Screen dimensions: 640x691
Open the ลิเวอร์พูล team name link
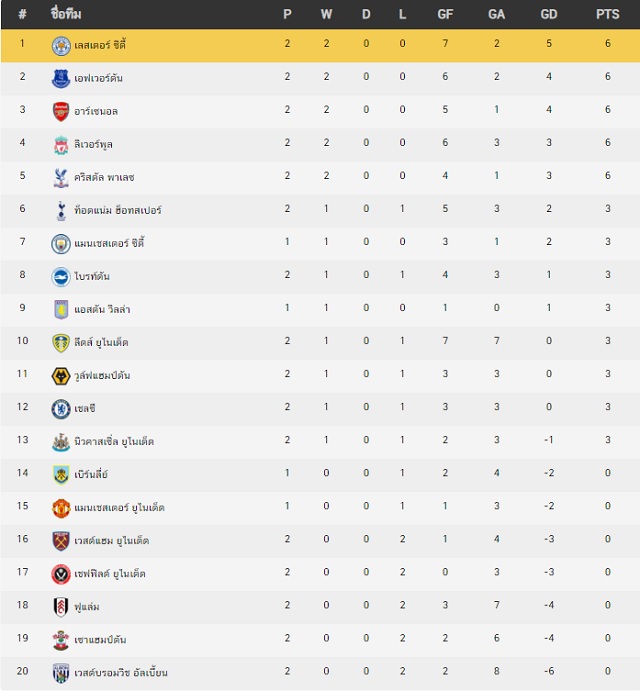coord(93,145)
